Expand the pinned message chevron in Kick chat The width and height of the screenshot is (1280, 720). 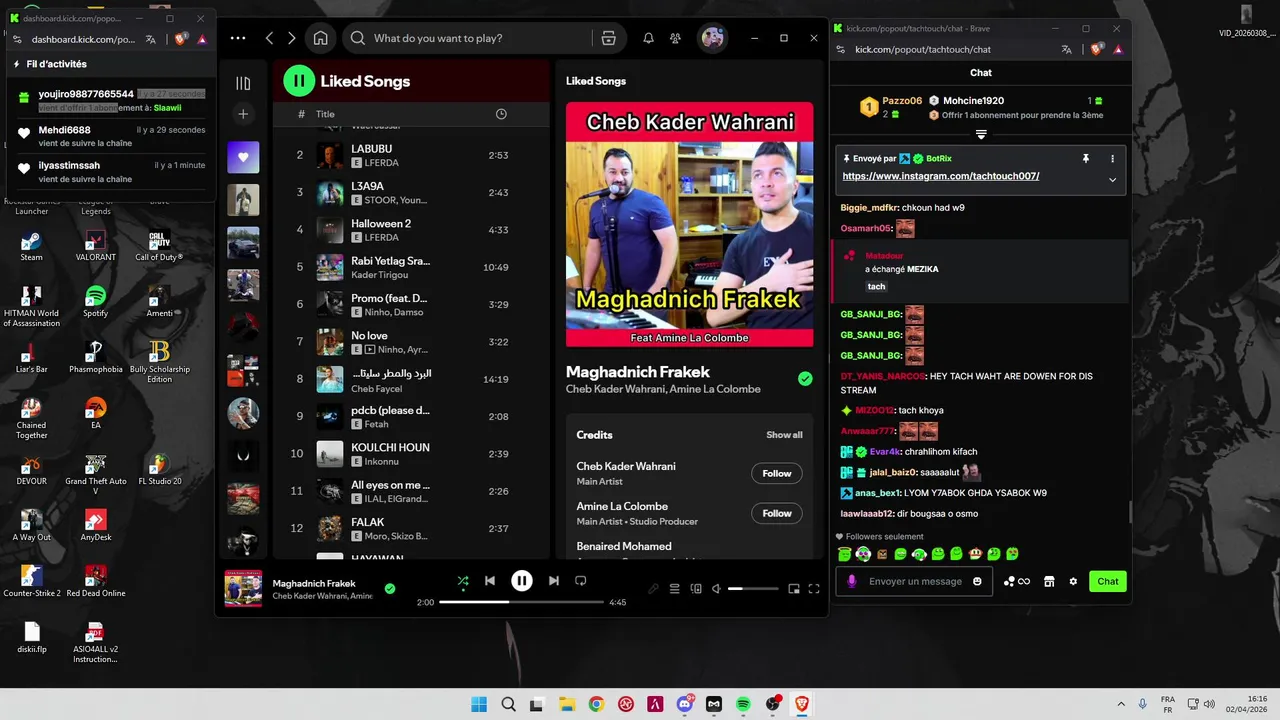click(1112, 180)
